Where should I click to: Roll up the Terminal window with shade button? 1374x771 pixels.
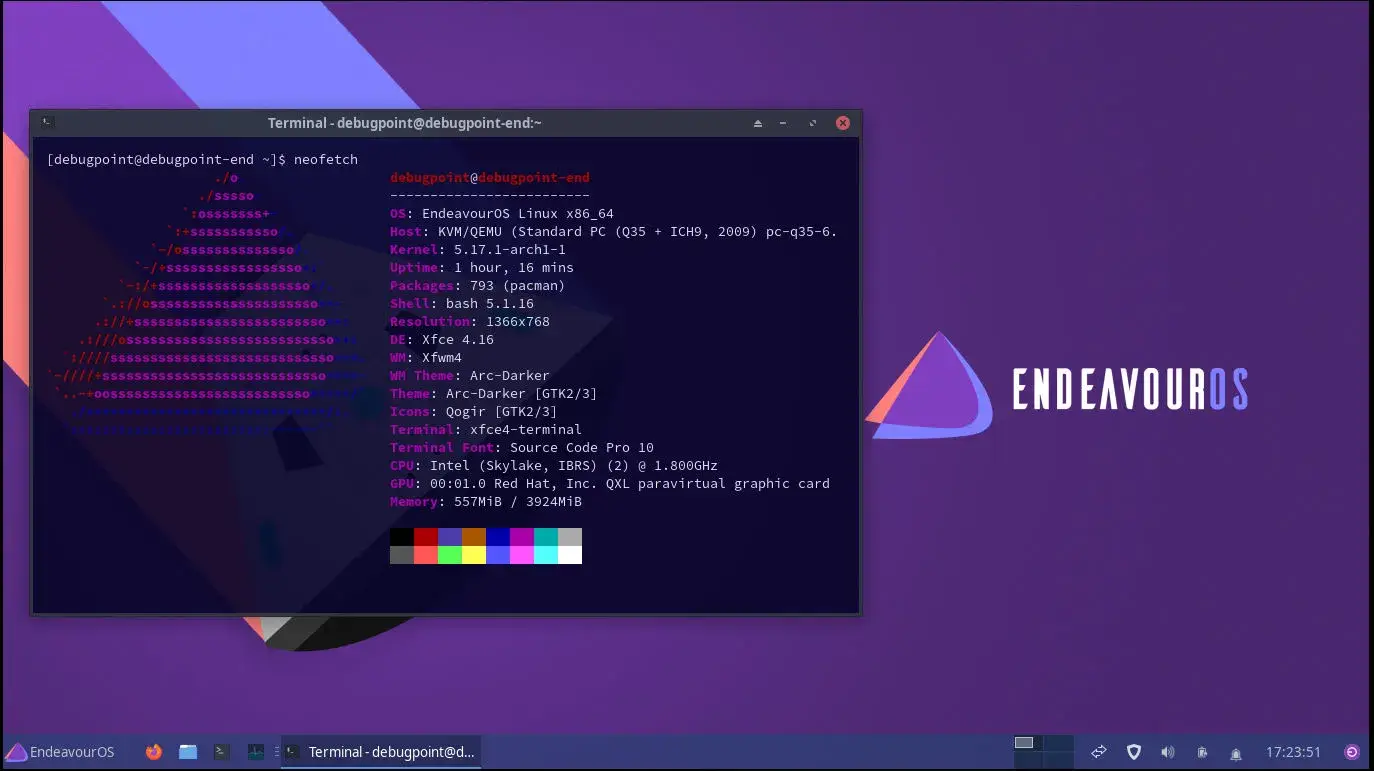tap(757, 123)
